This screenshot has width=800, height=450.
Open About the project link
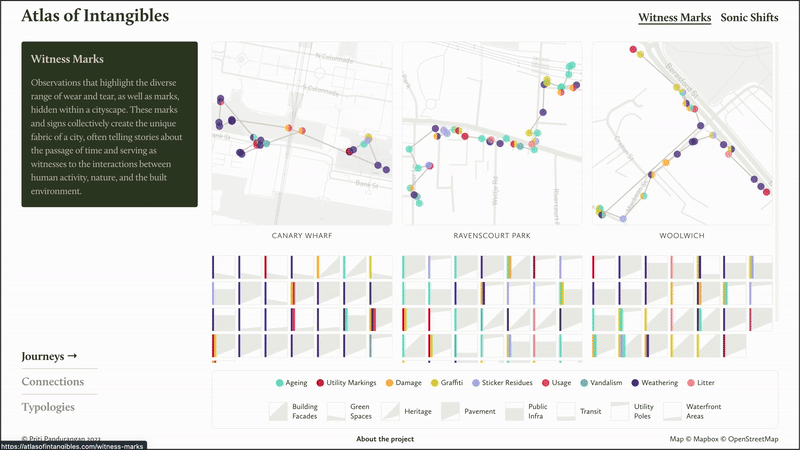coord(385,439)
